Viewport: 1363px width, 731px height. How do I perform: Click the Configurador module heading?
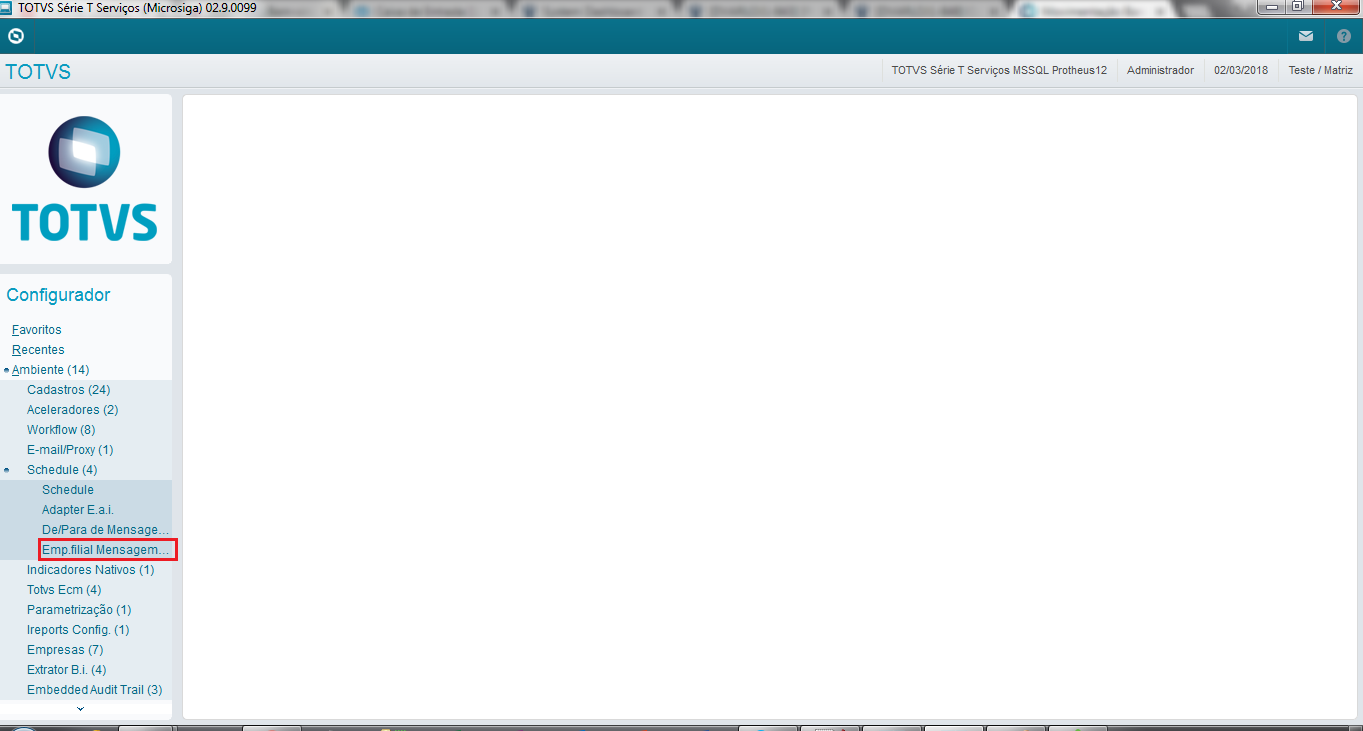(58, 295)
